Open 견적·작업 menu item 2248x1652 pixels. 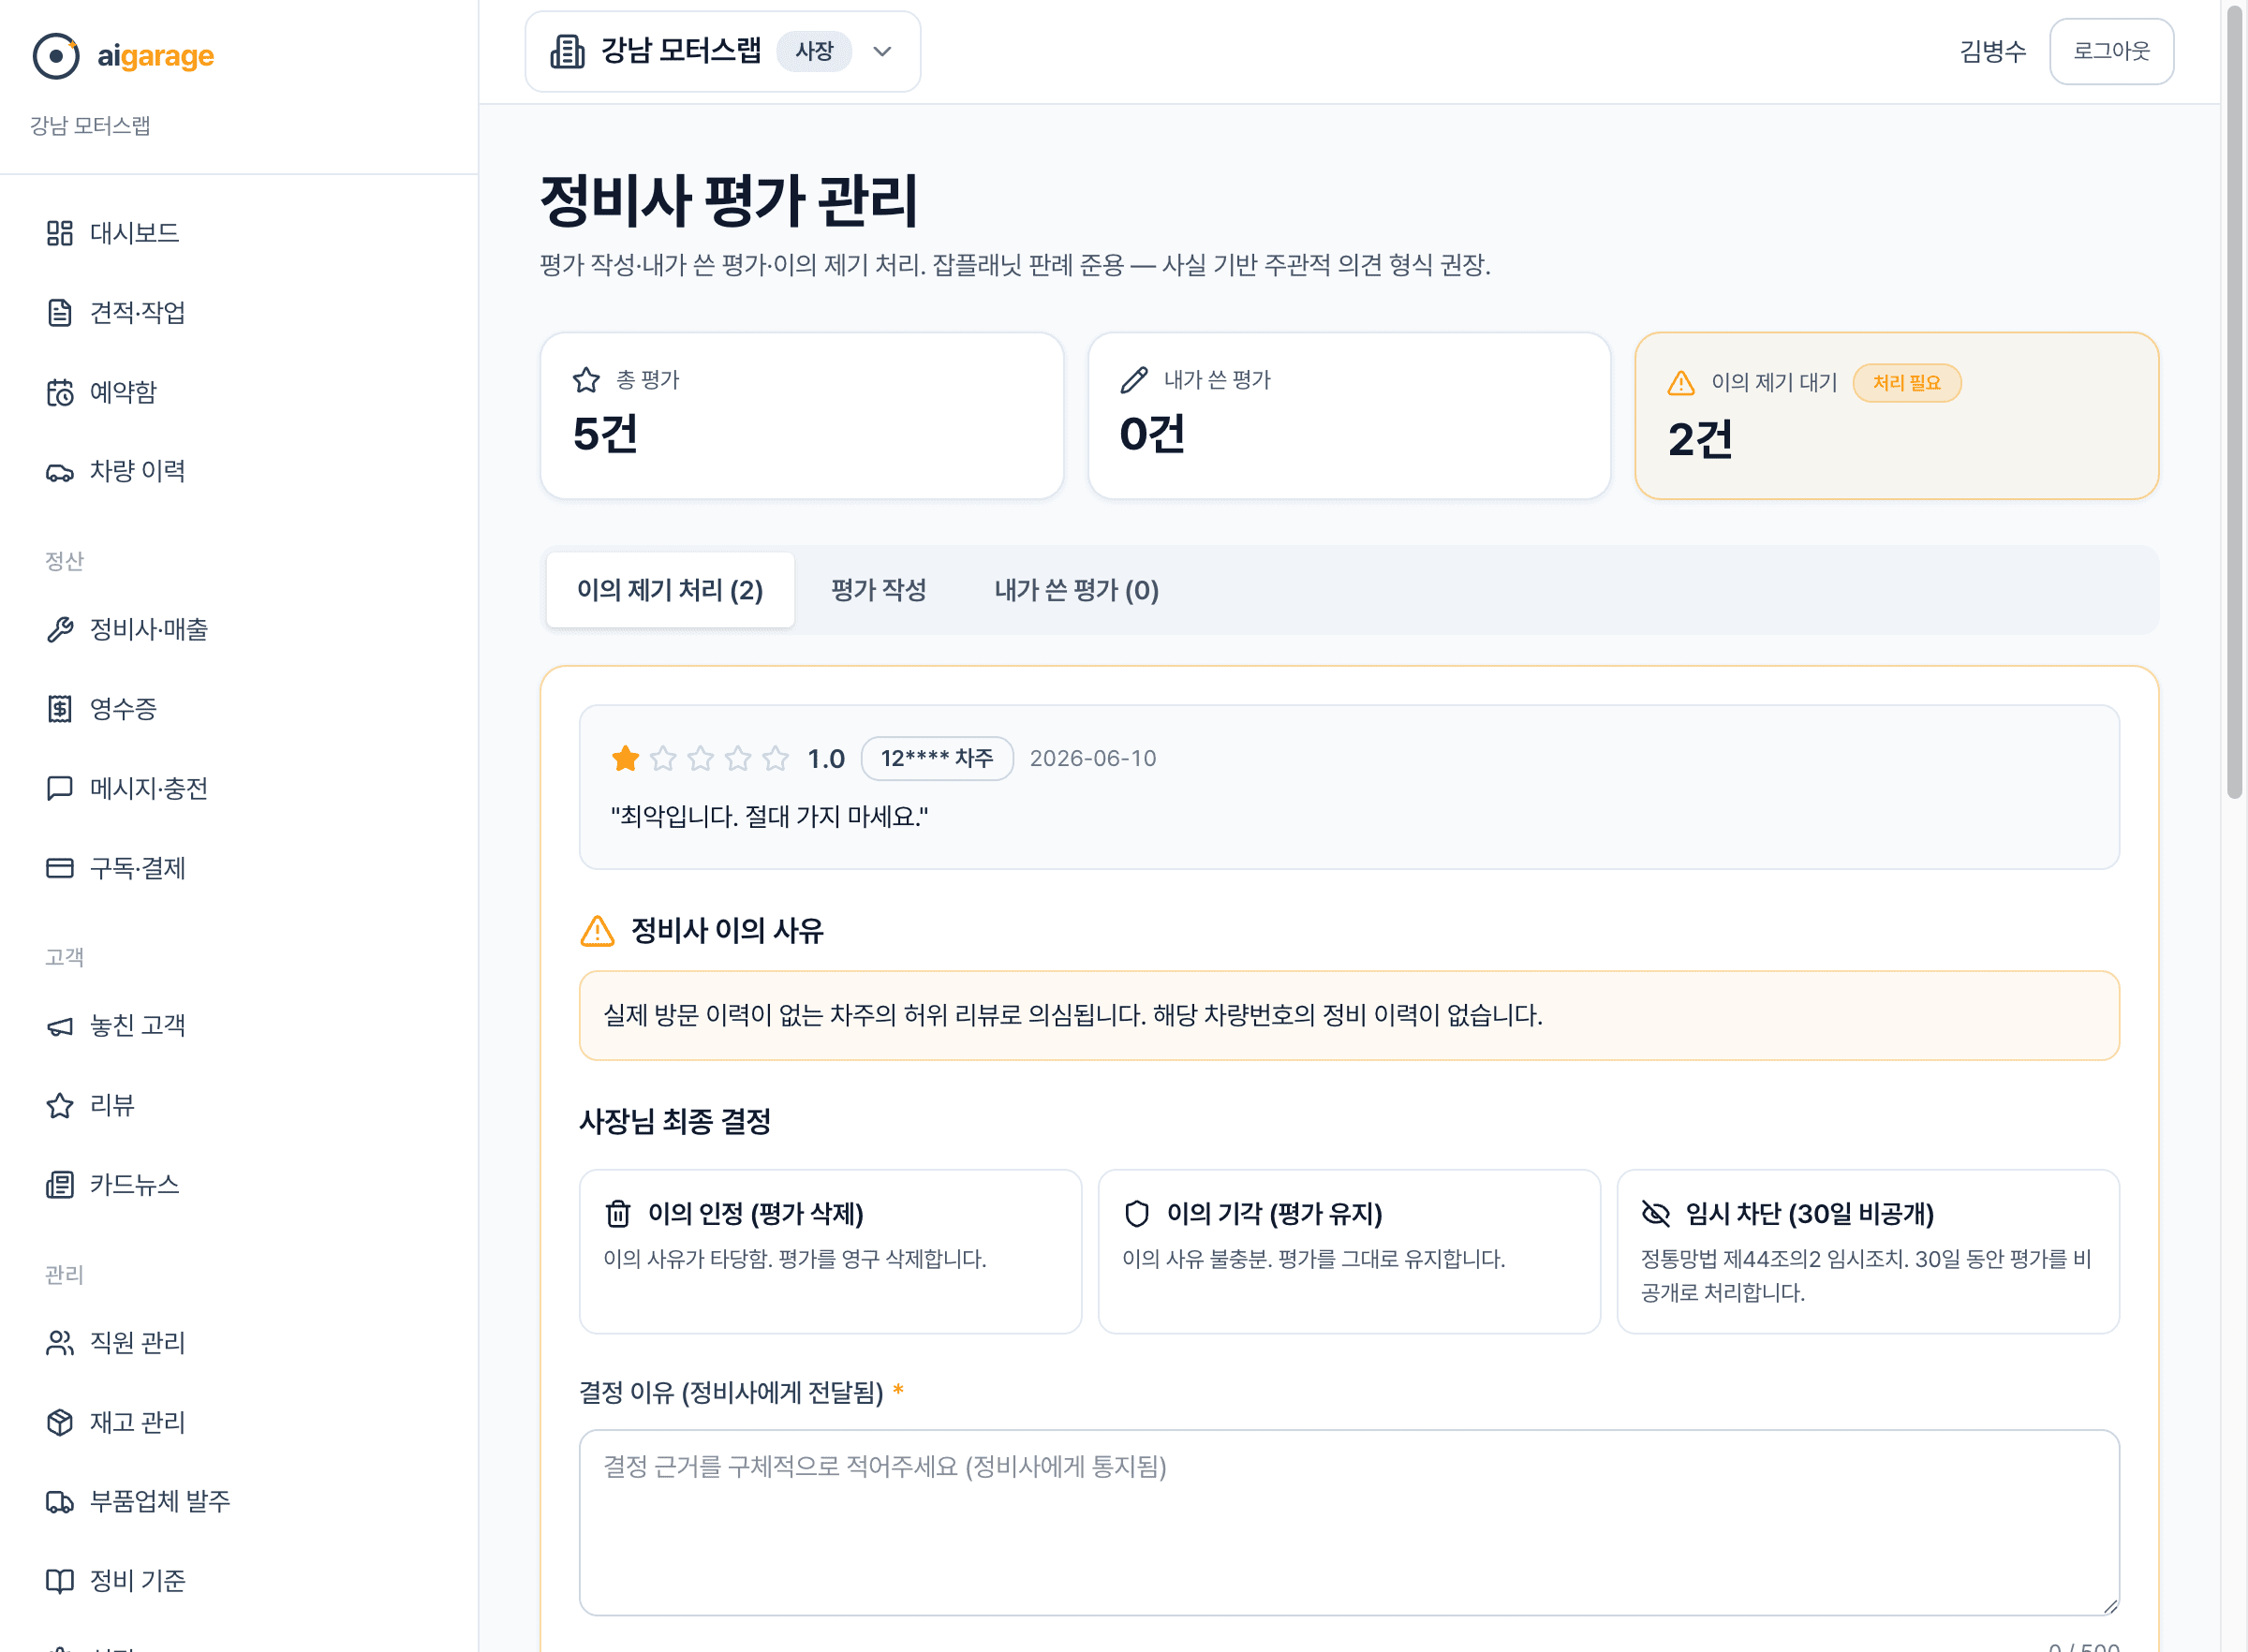238,313
